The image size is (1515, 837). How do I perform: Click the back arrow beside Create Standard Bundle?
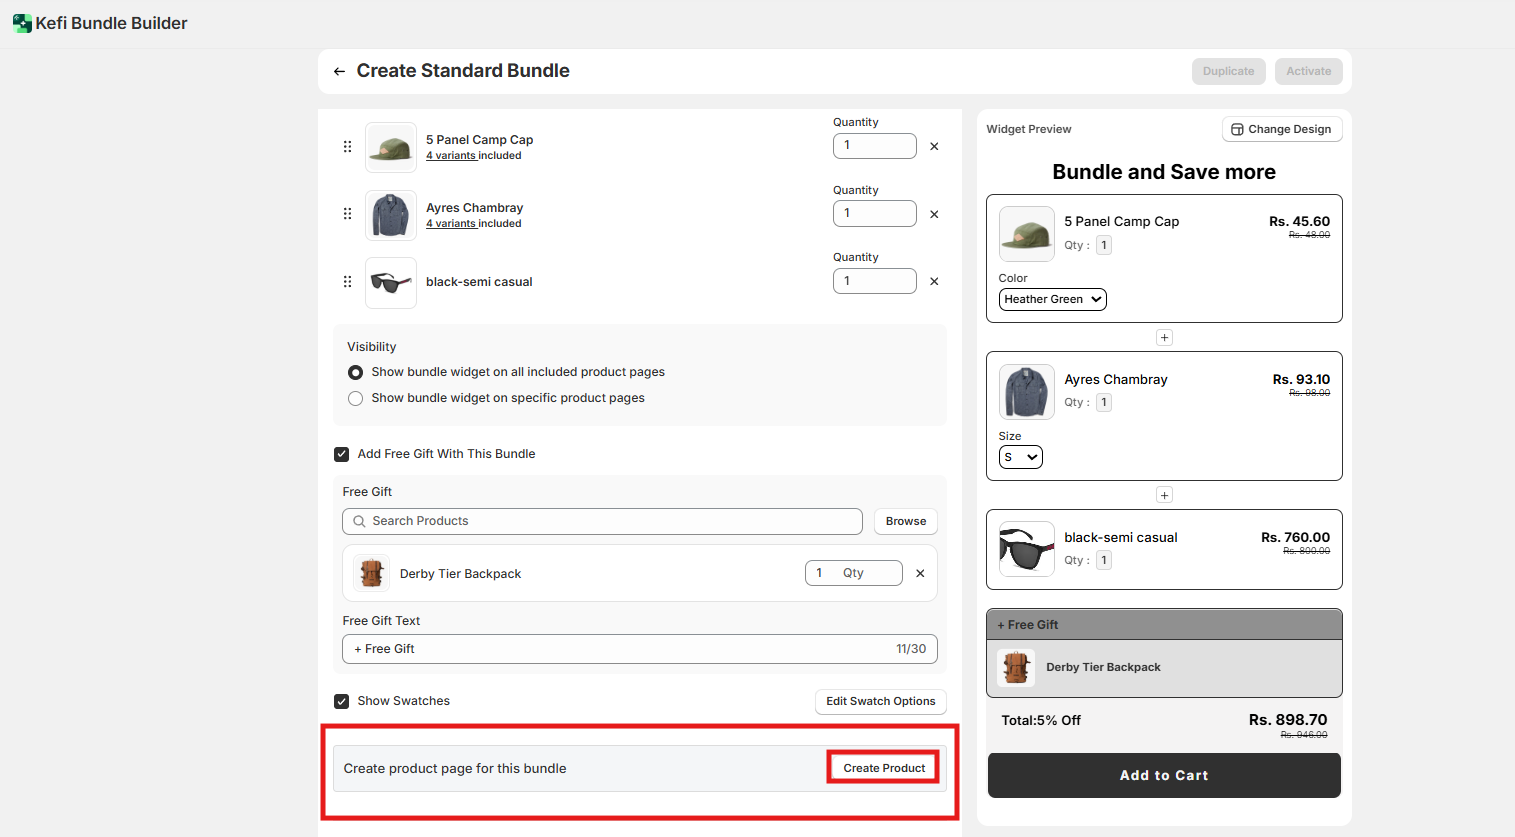click(x=339, y=71)
